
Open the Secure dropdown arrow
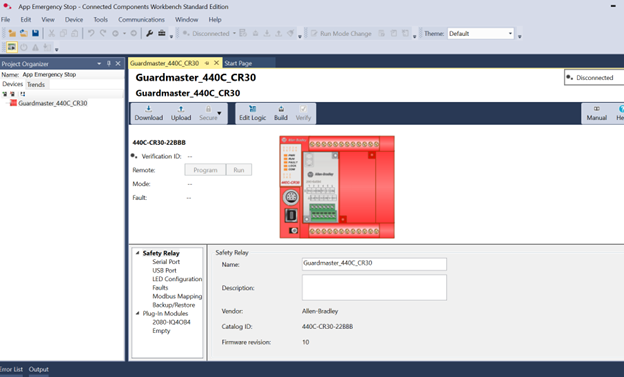pyautogui.click(x=219, y=113)
